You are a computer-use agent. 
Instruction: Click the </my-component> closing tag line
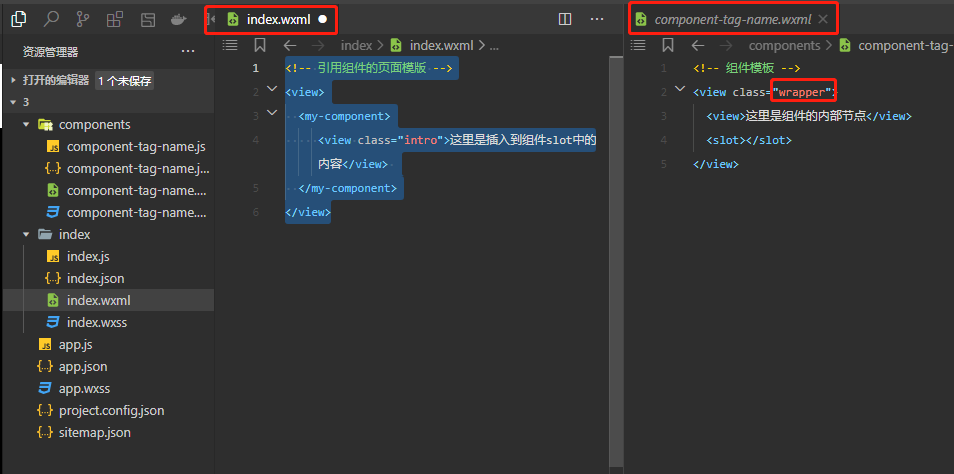click(347, 188)
